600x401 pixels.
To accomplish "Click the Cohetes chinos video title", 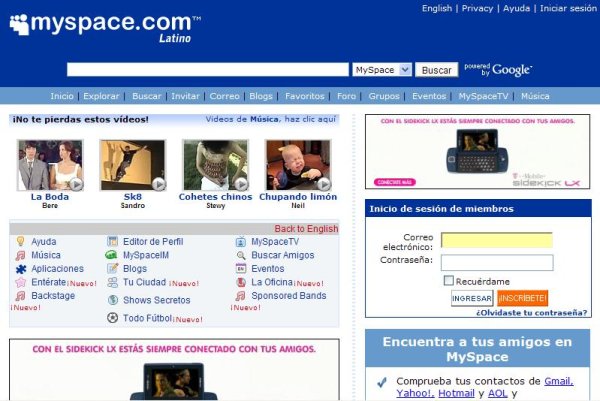I will pyautogui.click(x=215, y=197).
